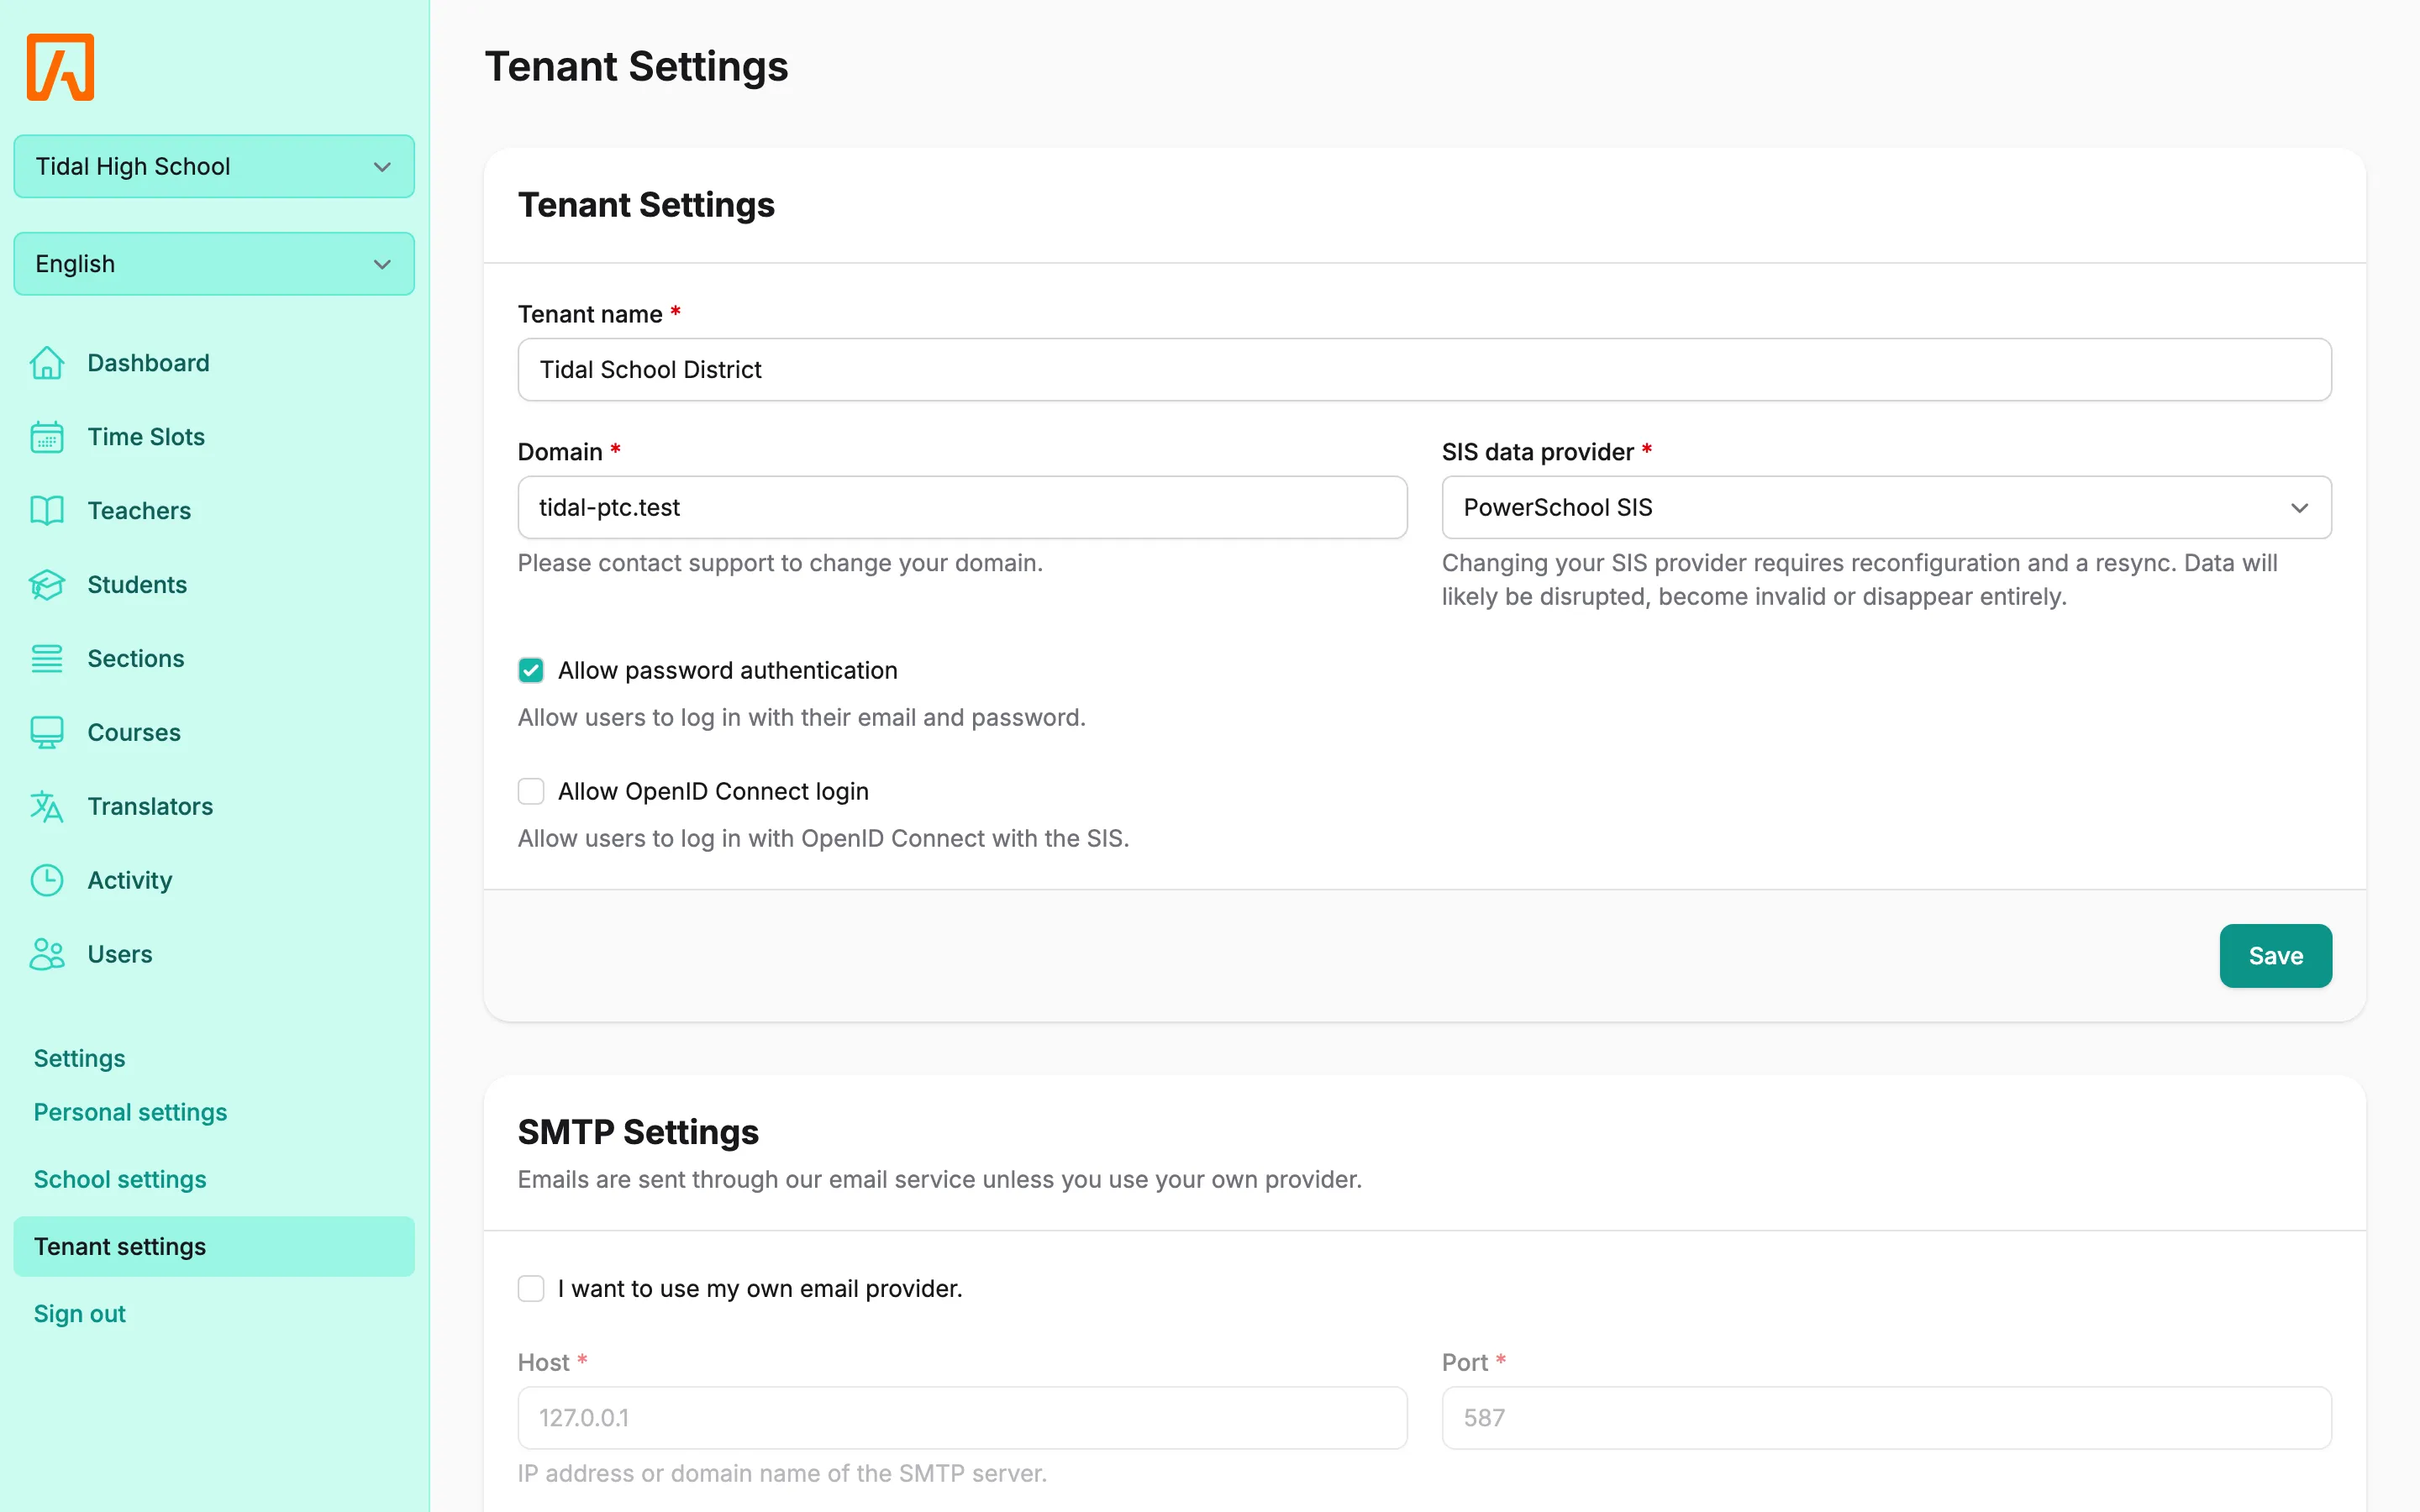Open School settings link
The width and height of the screenshot is (2420, 1512).
point(120,1179)
